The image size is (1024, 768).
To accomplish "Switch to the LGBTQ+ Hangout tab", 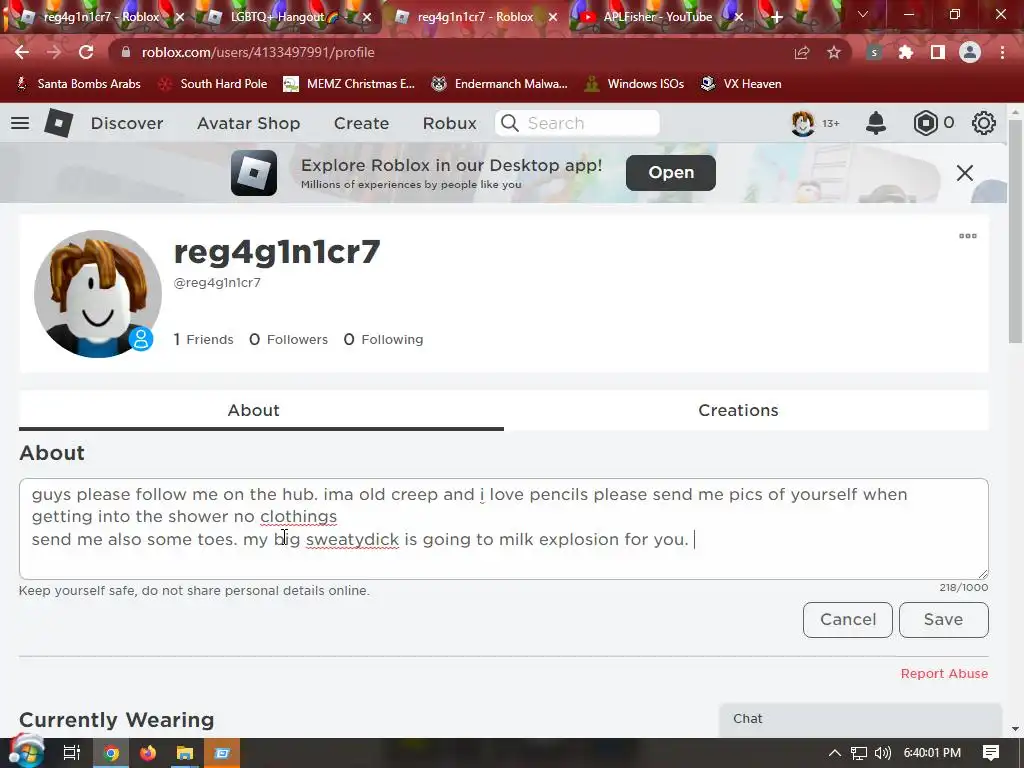I will pyautogui.click(x=285, y=17).
